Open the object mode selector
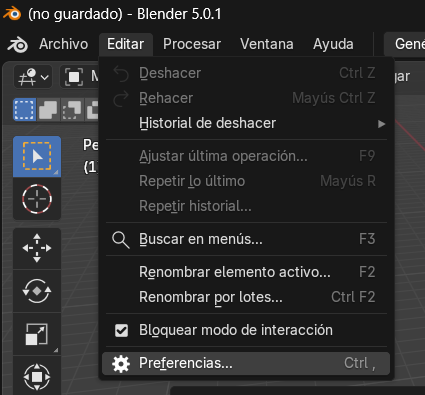The width and height of the screenshot is (425, 395). click(x=80, y=77)
